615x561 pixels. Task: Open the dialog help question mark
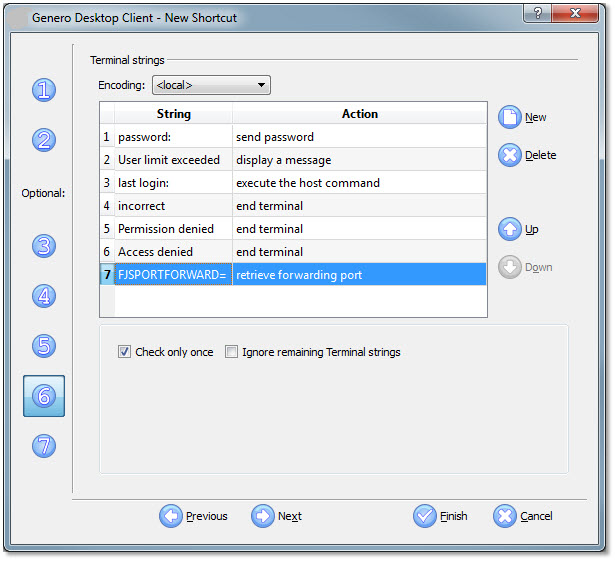coord(538,13)
